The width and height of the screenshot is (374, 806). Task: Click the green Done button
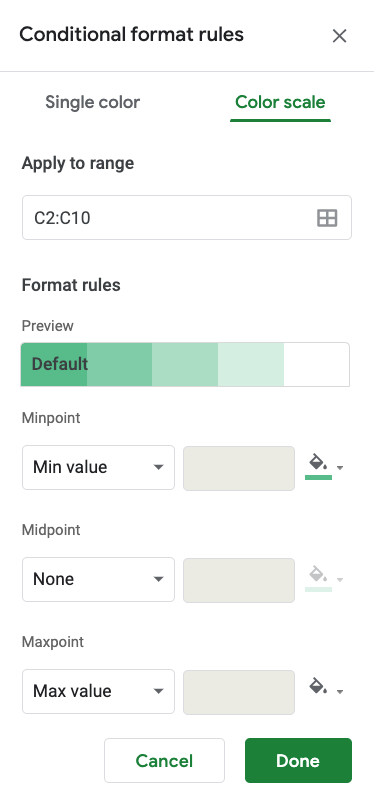(x=298, y=761)
